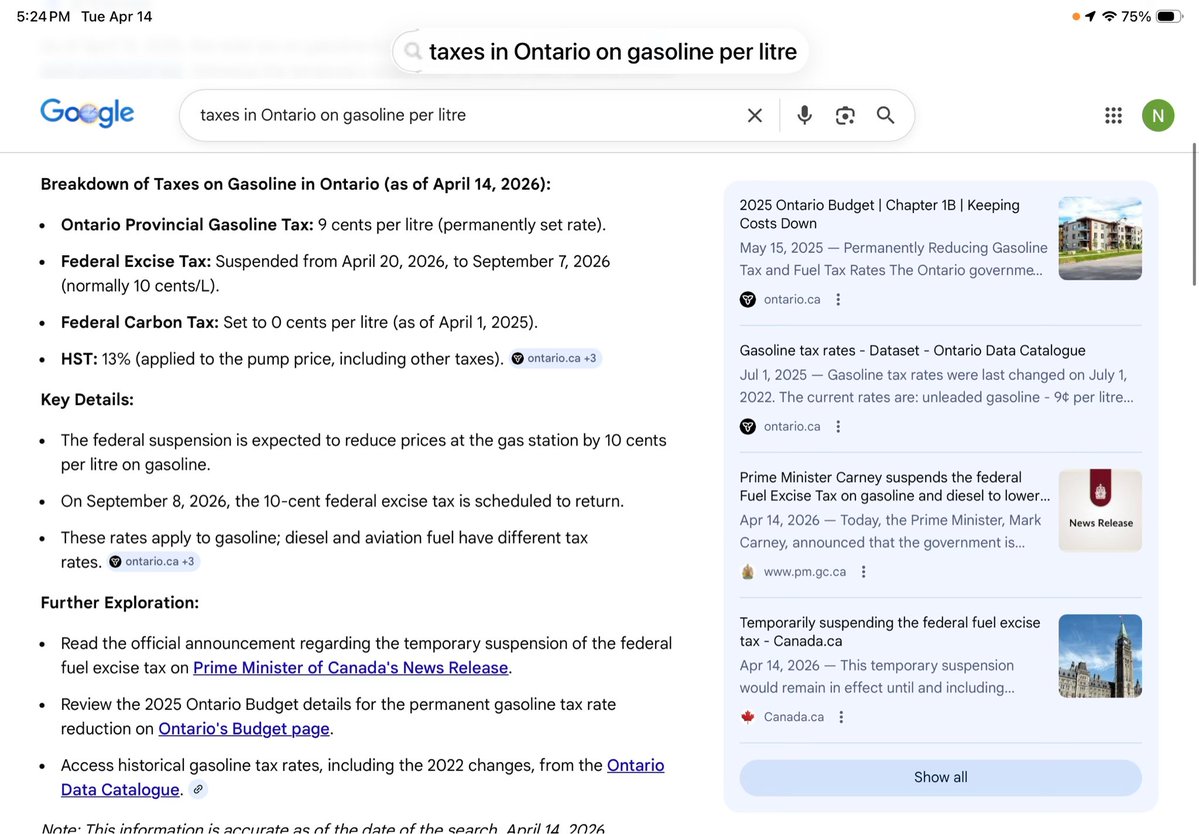
Task: Click the 'Further Exploration:' heading
Action: click(x=120, y=603)
